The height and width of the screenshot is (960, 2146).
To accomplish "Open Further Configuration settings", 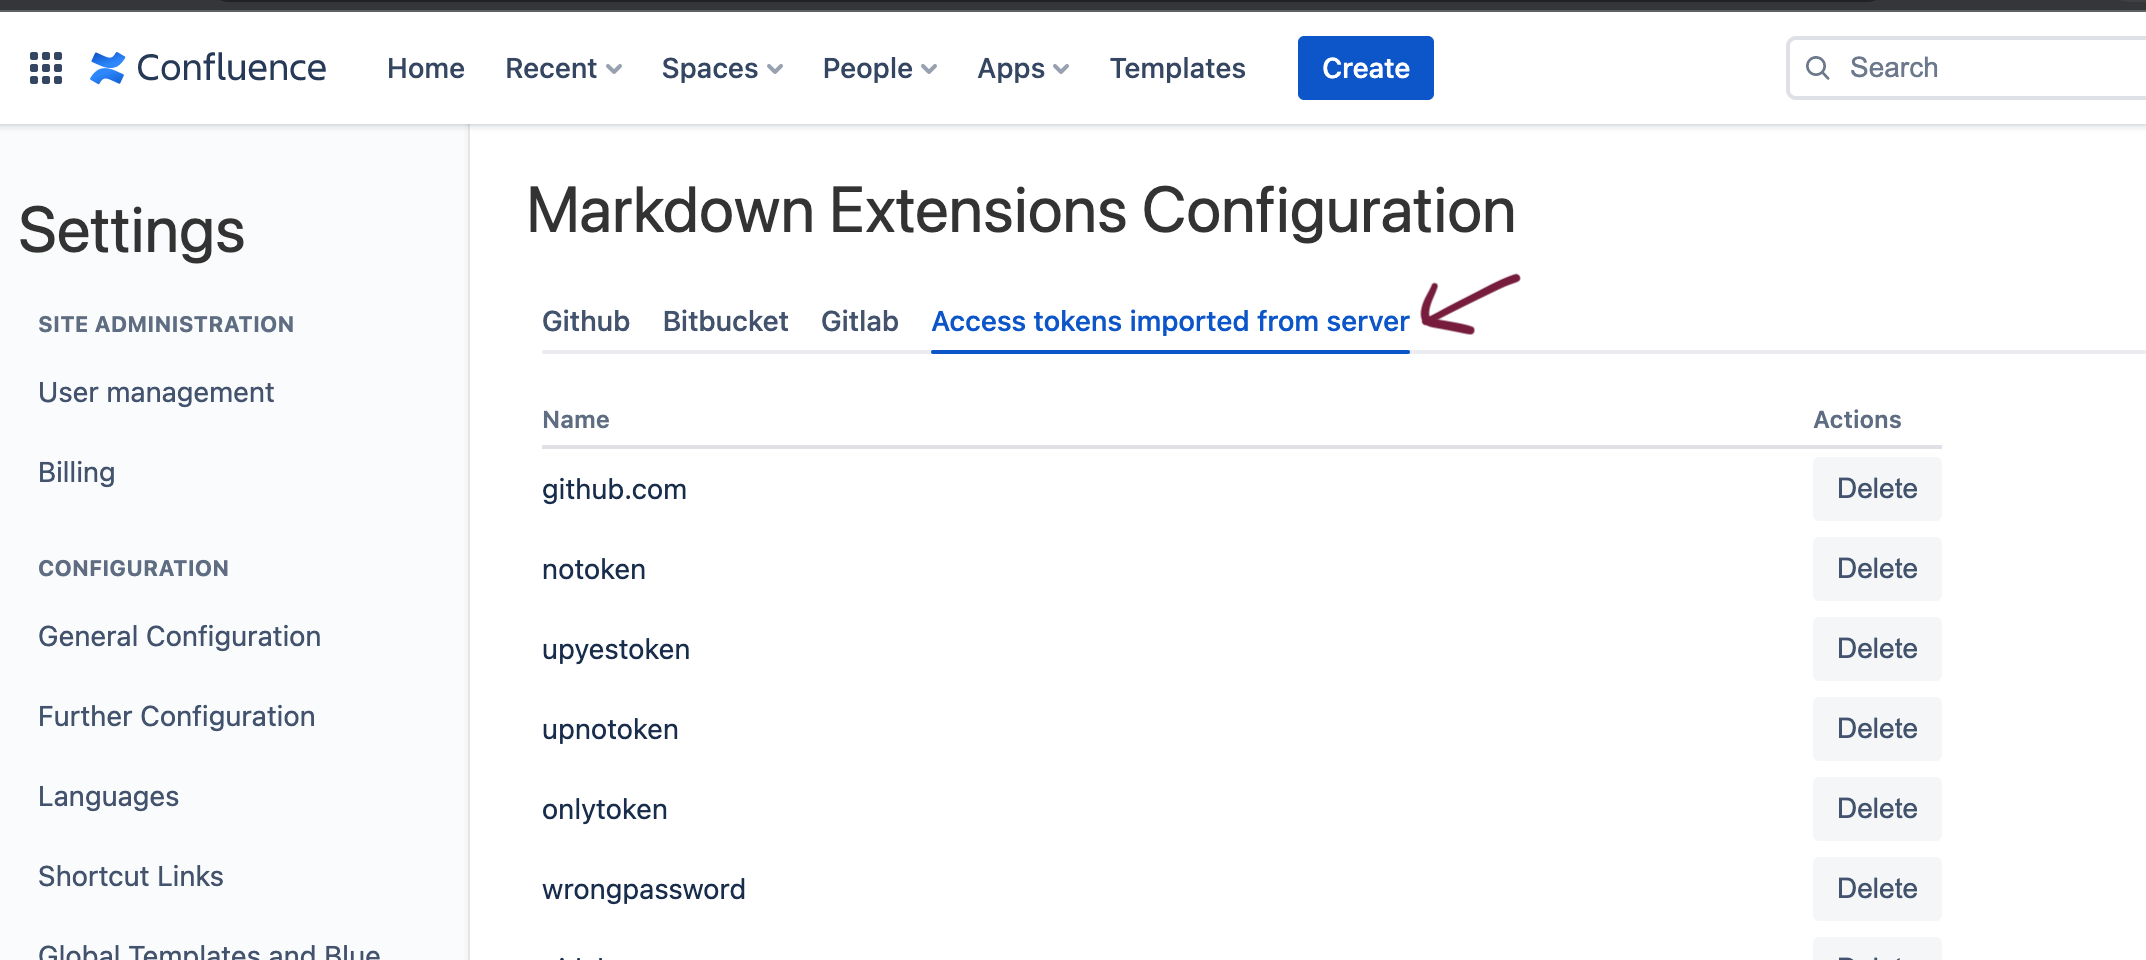I will tap(177, 716).
